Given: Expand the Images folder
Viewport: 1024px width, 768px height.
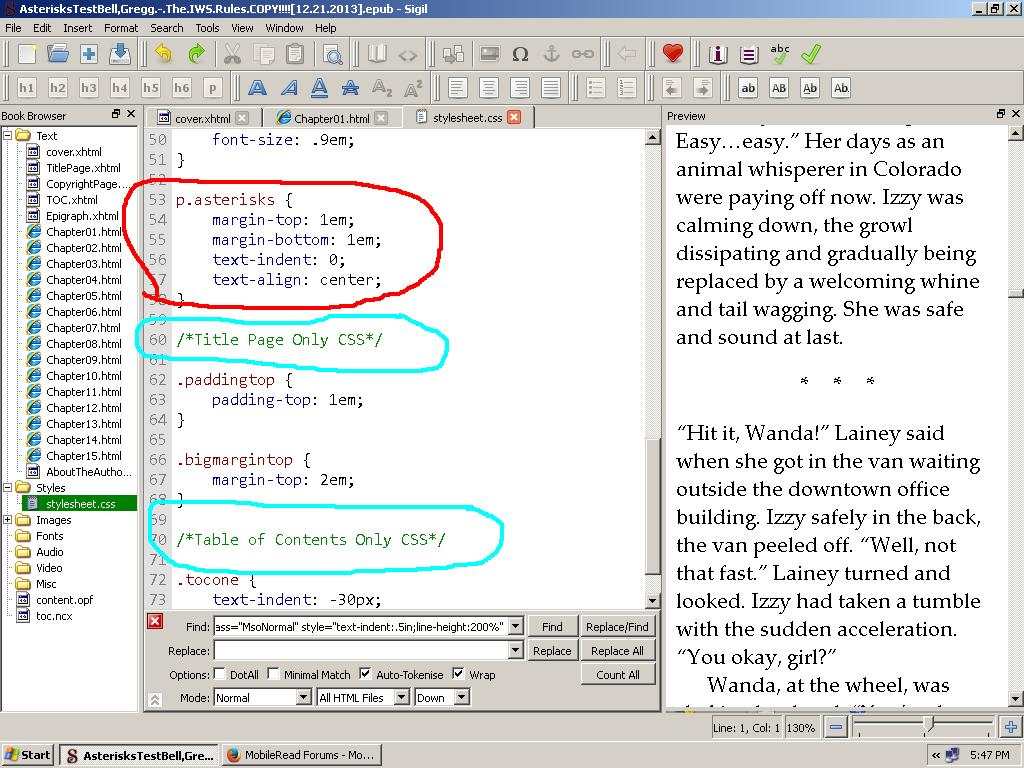Looking at the screenshot, I should click(8, 520).
